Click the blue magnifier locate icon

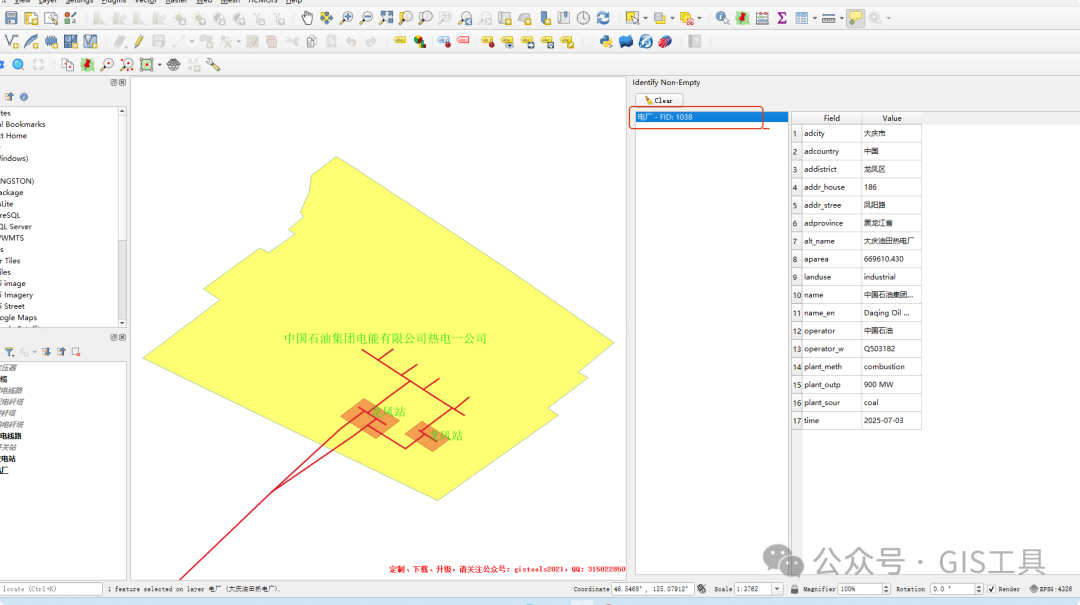click(19, 65)
